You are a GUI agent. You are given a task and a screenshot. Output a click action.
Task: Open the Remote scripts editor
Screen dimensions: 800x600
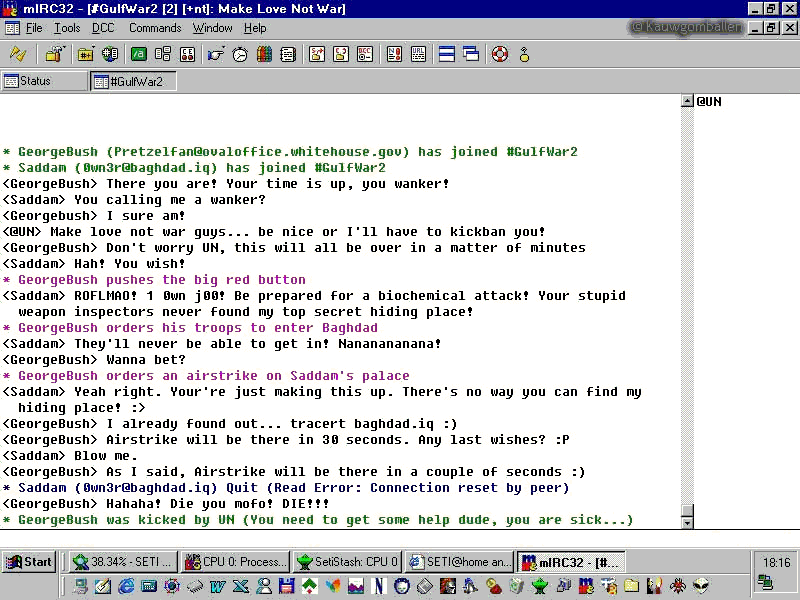[x=187, y=54]
